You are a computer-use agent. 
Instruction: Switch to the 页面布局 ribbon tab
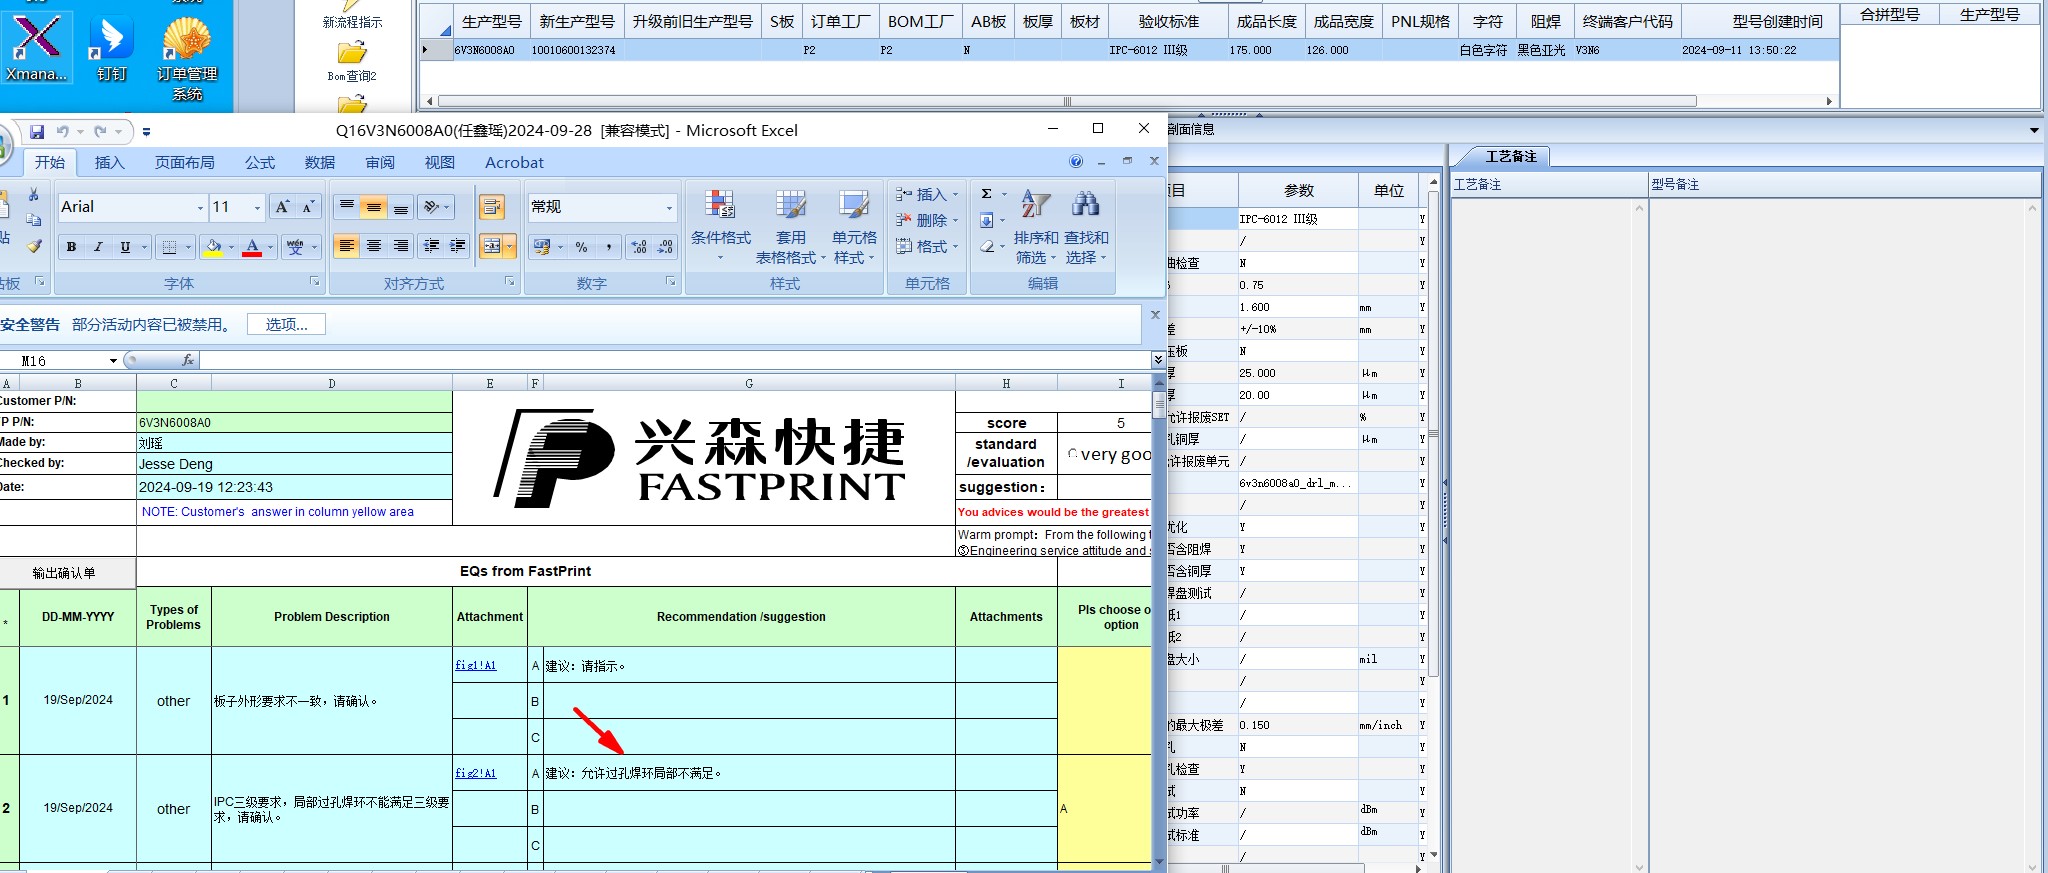click(184, 162)
